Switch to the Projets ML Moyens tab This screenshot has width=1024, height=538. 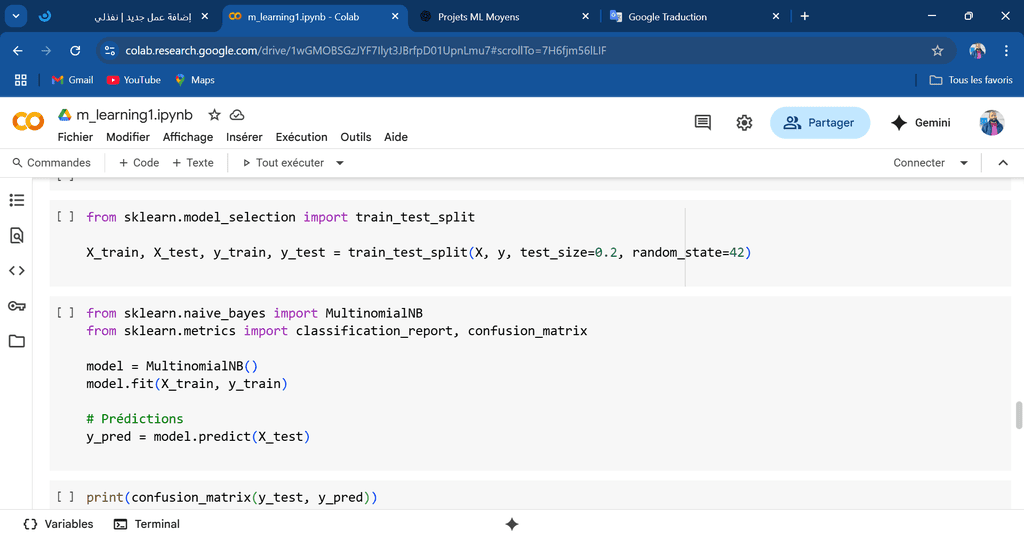pos(503,16)
